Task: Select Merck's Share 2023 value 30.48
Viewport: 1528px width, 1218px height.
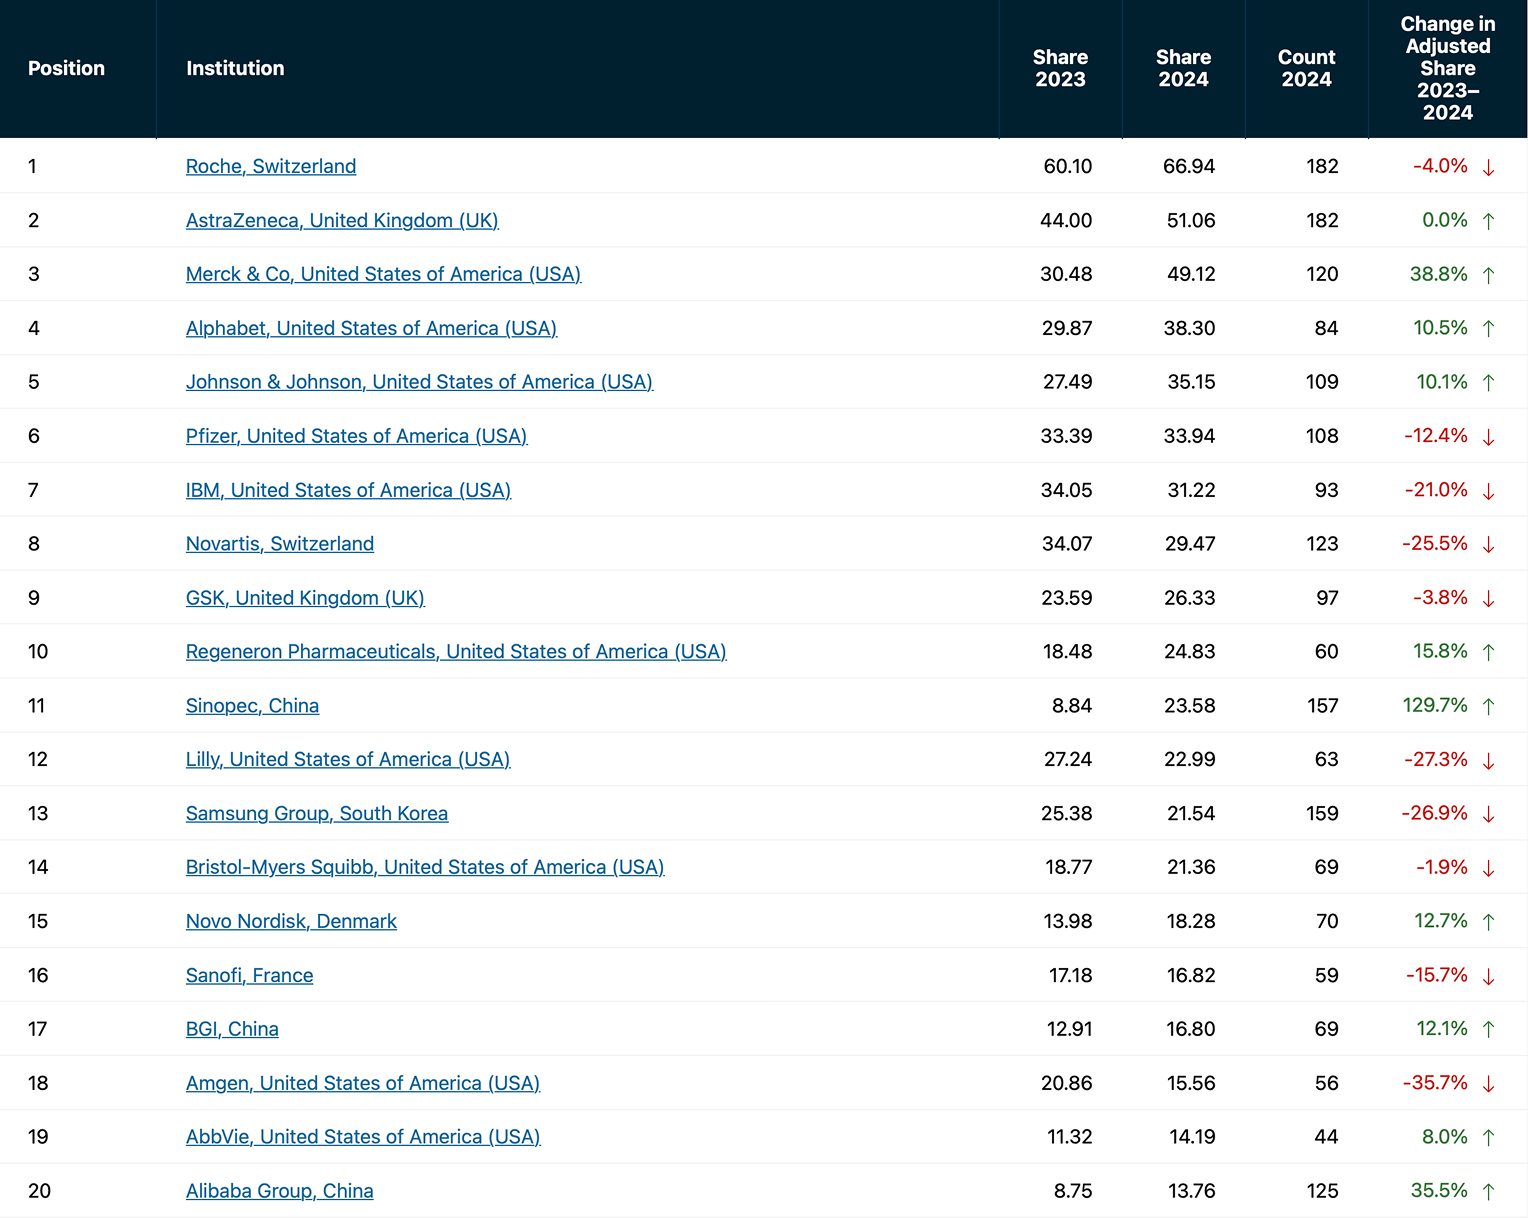Action: [1066, 274]
